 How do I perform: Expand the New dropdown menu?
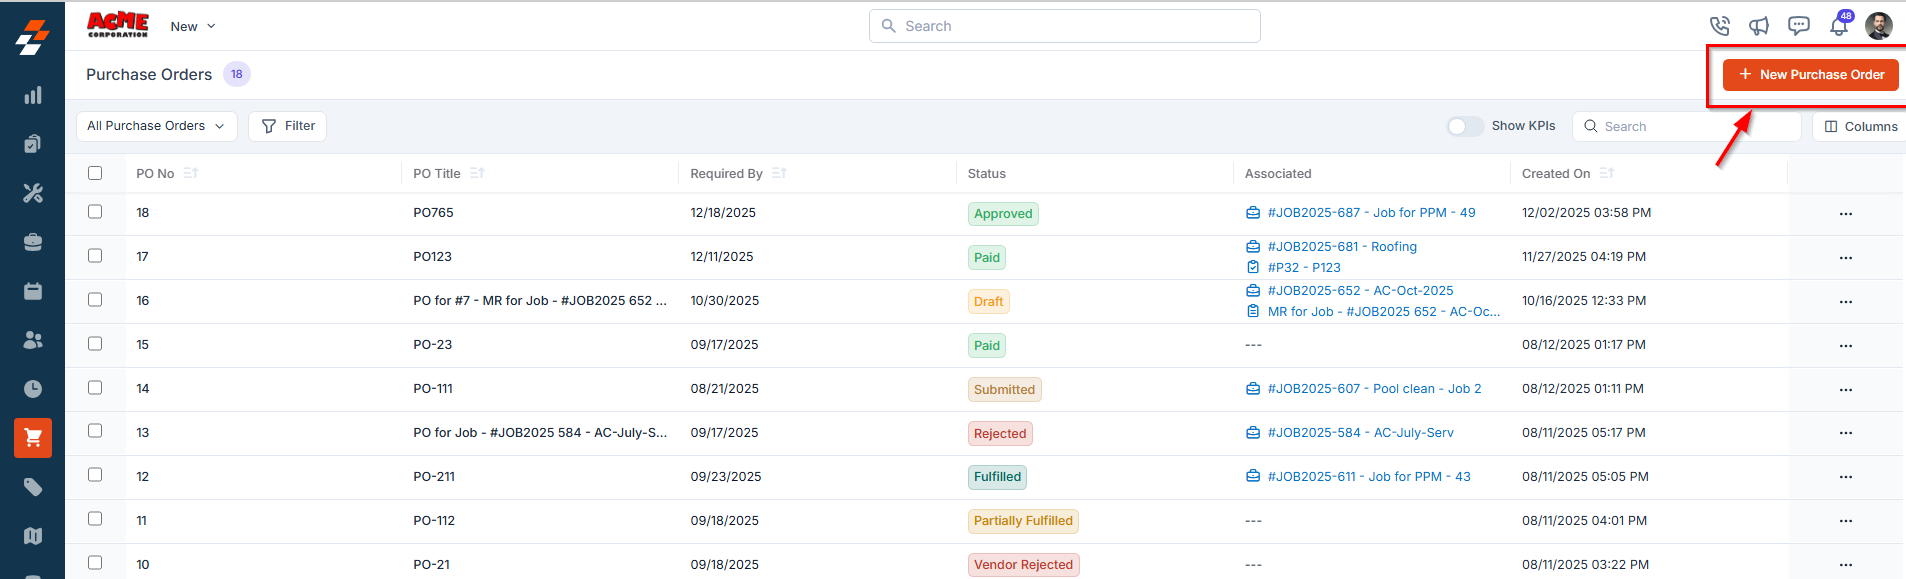193,27
